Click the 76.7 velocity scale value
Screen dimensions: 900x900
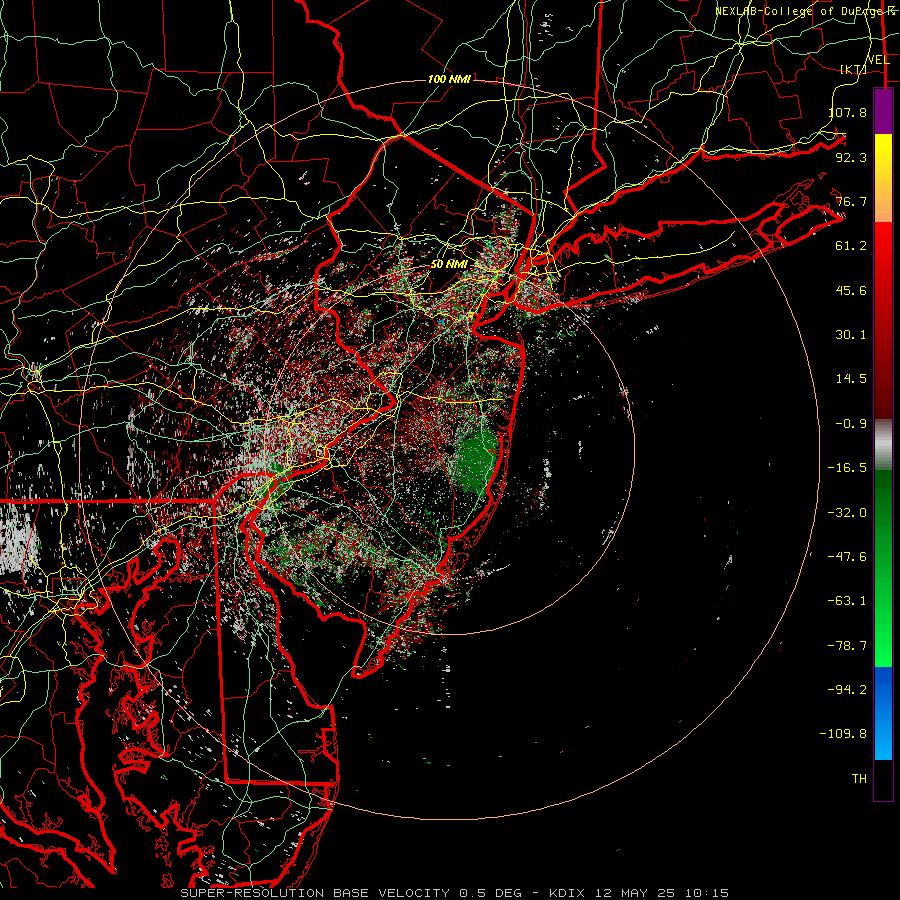pos(851,201)
